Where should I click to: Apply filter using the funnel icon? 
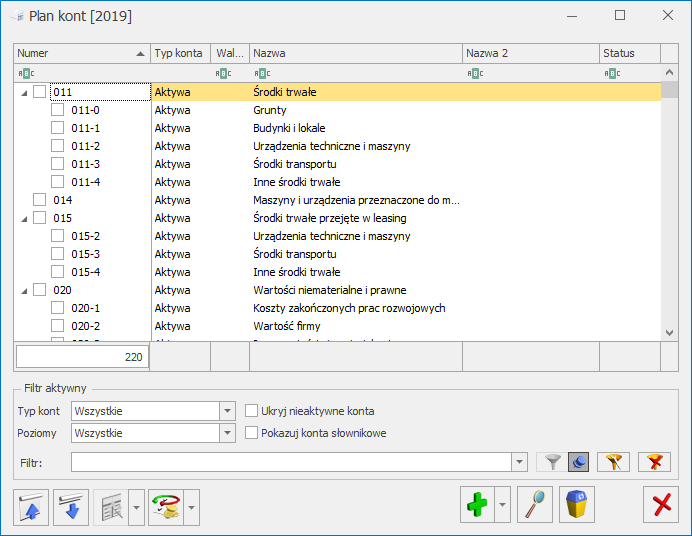pos(550,462)
